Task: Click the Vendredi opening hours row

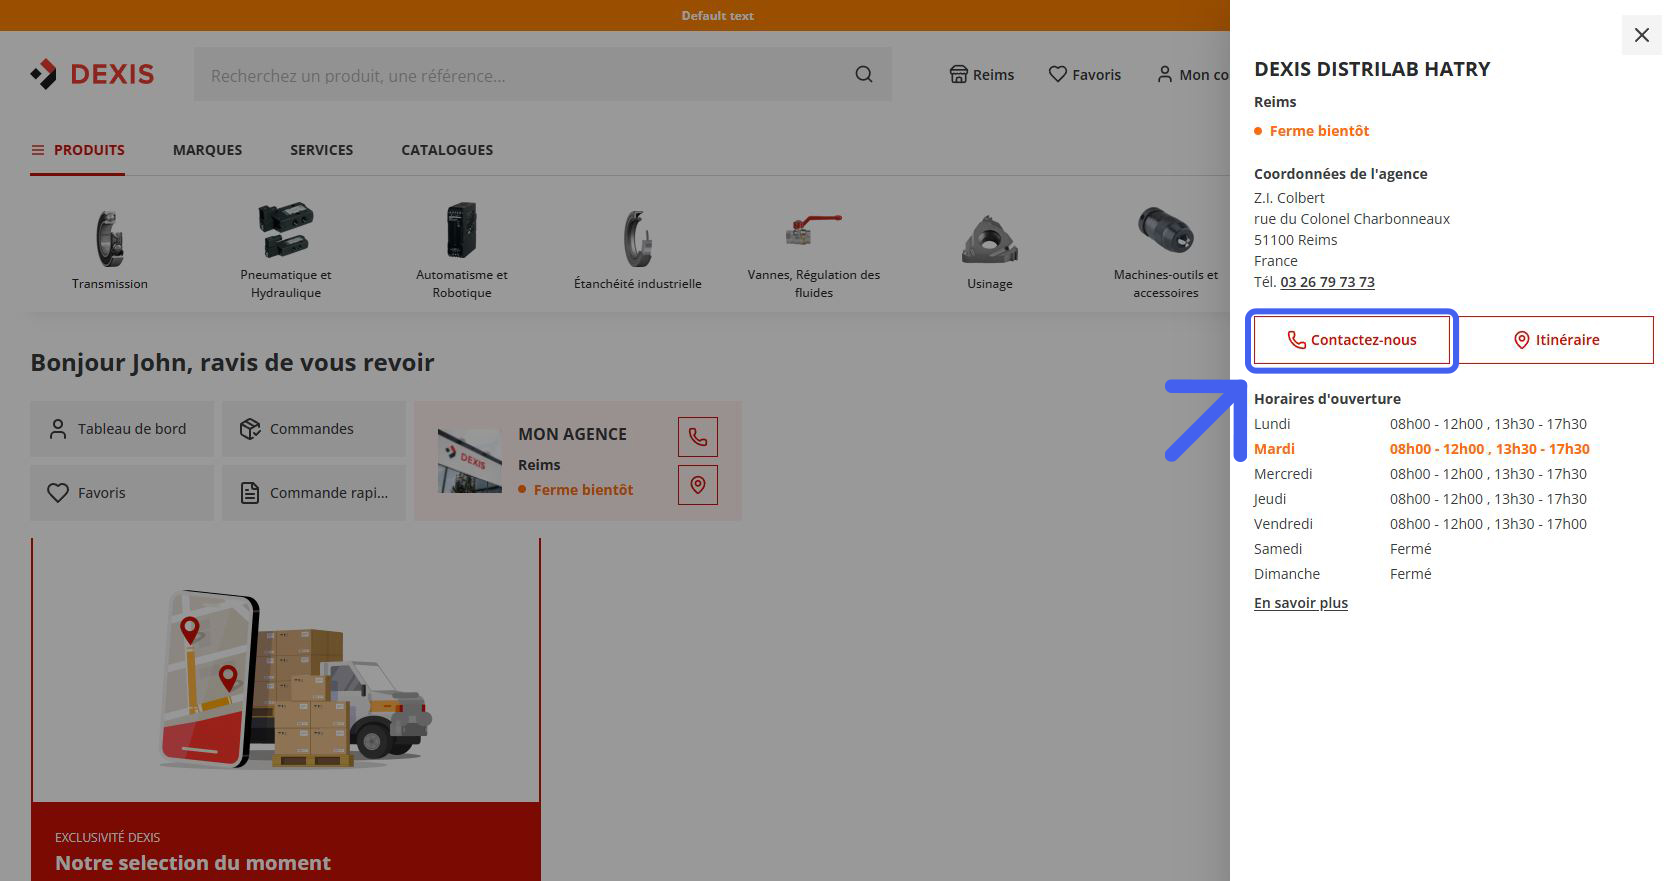Action: [x=1421, y=524]
